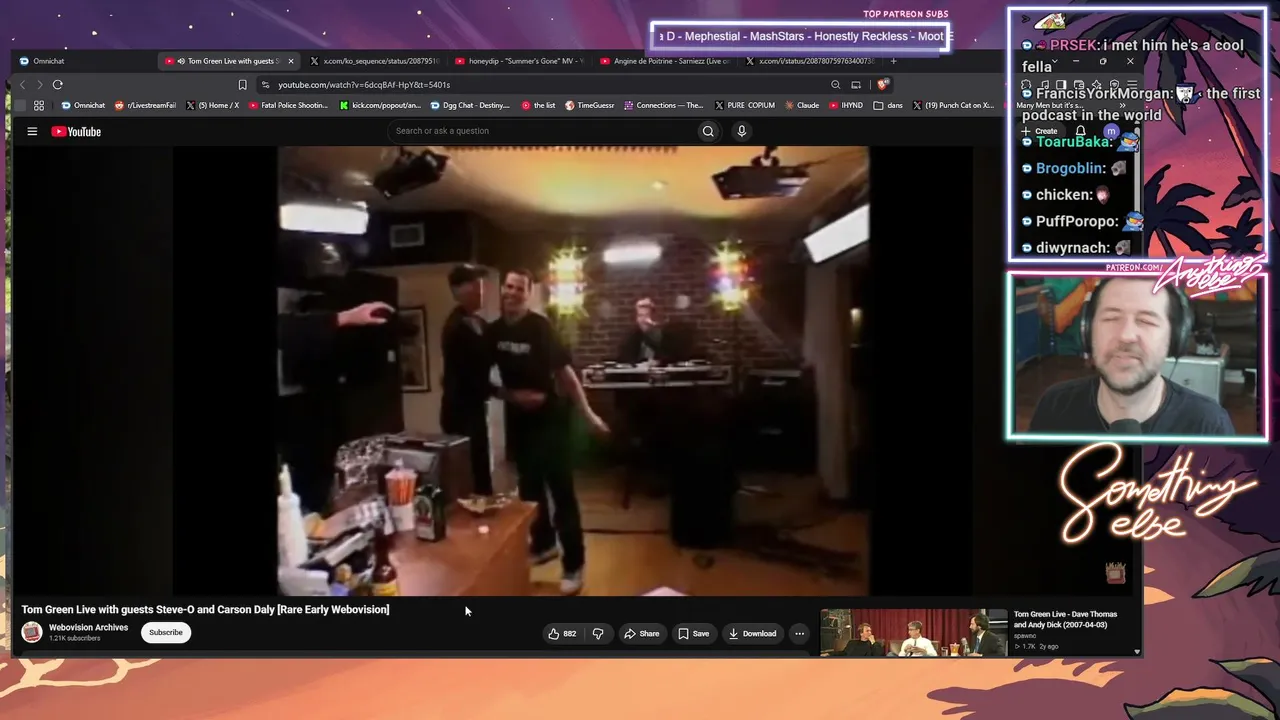Go forward with the browser forward arrow
This screenshot has width=1280, height=720.
40,85
